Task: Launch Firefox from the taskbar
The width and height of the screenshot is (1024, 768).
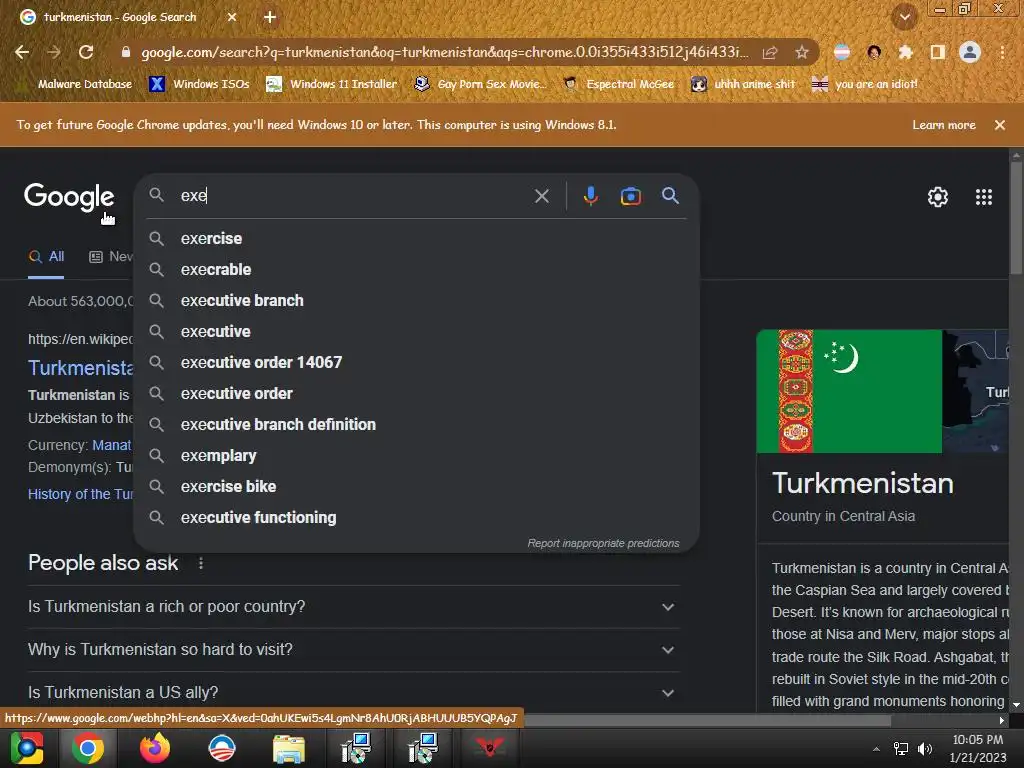Action: point(155,748)
